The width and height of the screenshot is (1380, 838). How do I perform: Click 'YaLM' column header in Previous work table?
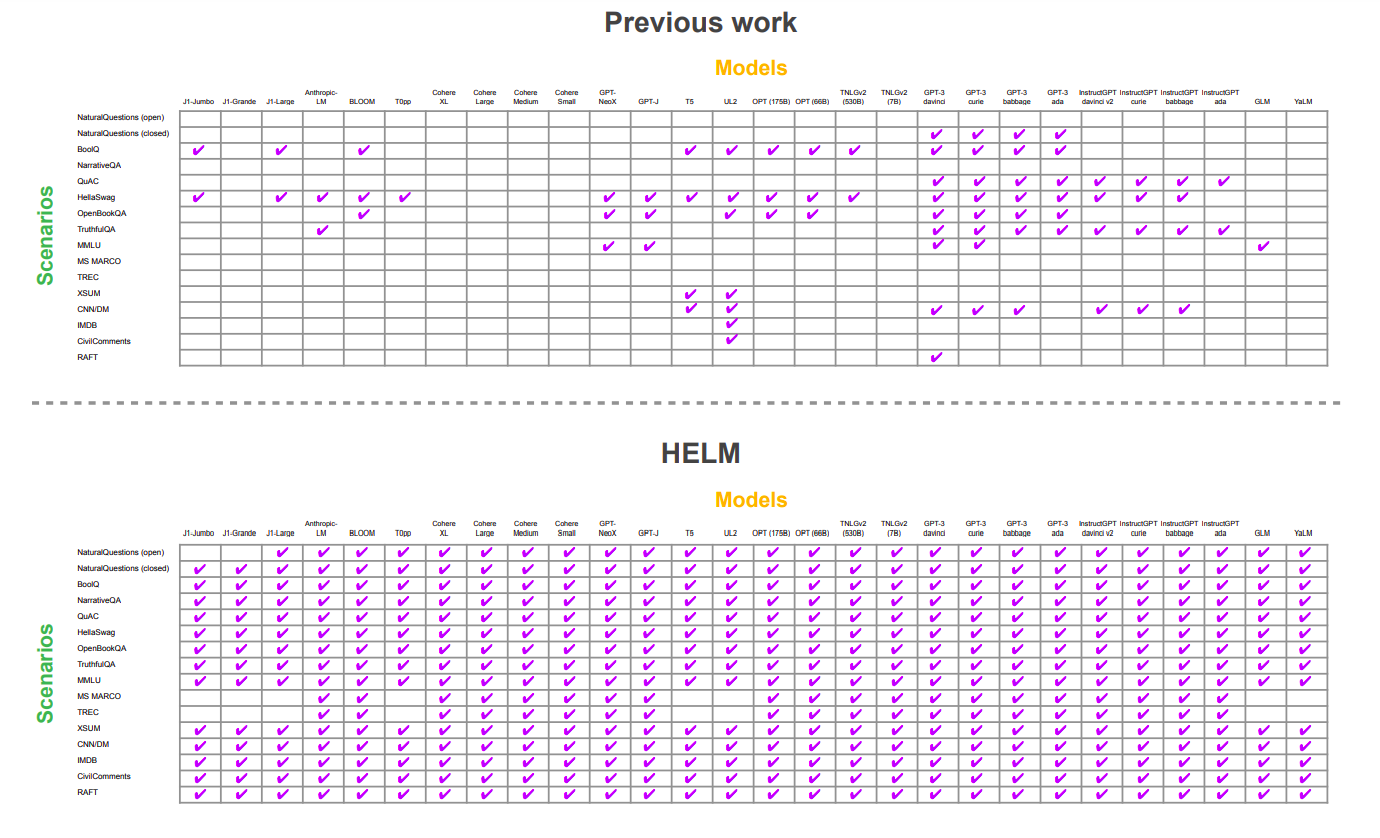(x=1303, y=101)
